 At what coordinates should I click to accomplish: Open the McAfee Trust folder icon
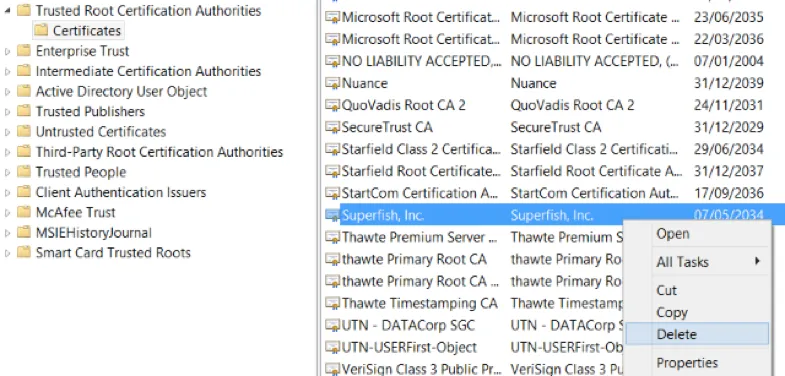click(x=24, y=212)
